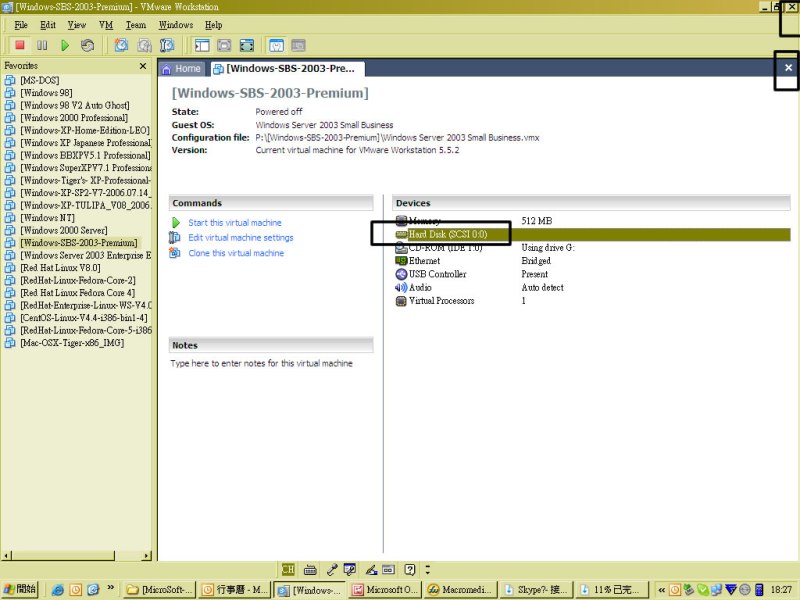Select the [Windows-SBS-2003-Pre... tab
The width and height of the screenshot is (800, 600).
(286, 69)
